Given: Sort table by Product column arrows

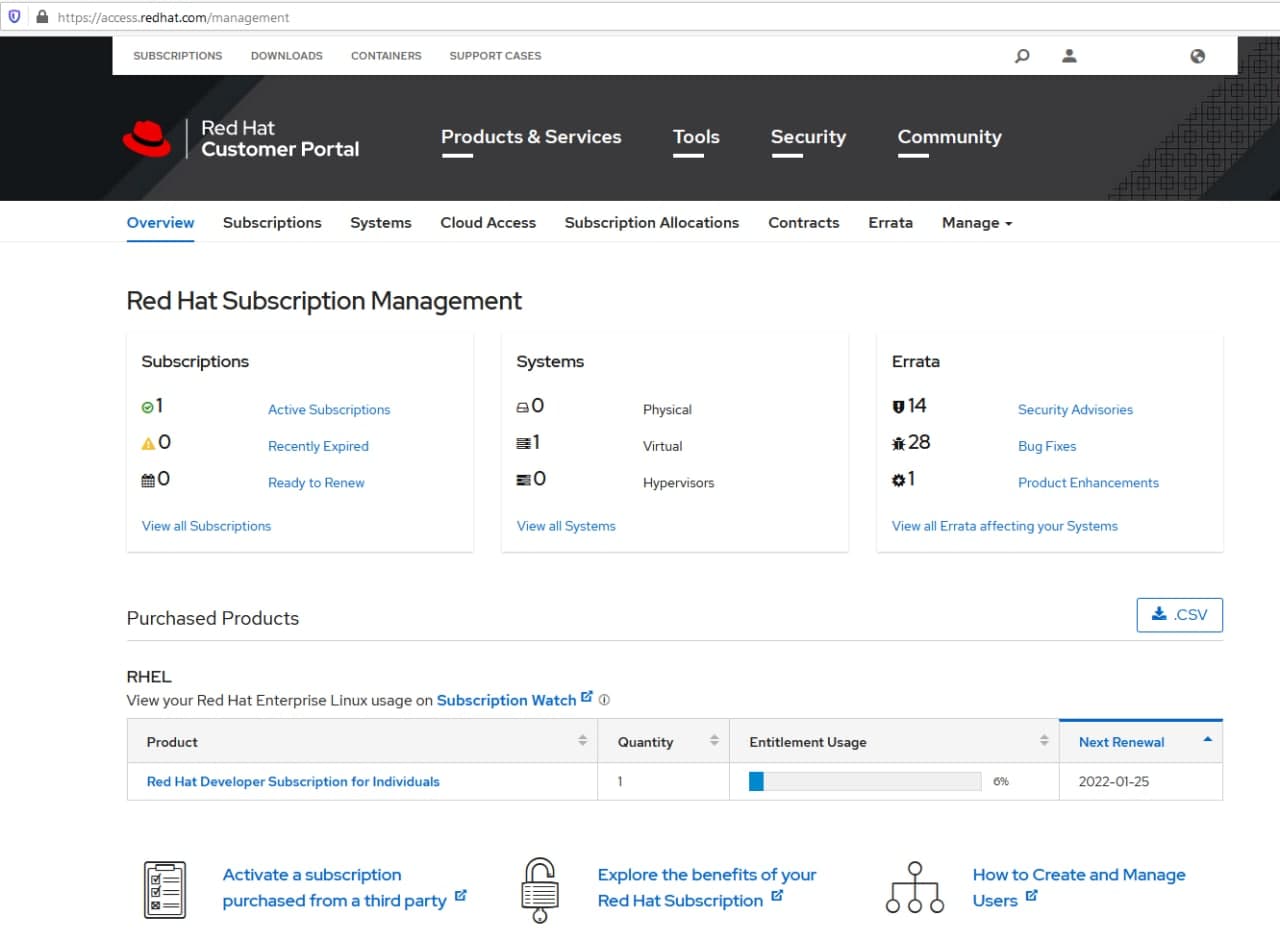Looking at the screenshot, I should tap(583, 741).
